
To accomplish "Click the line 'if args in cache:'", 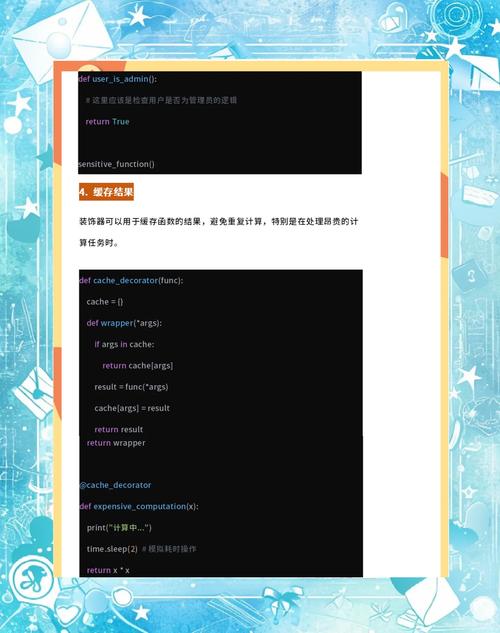I will (124, 344).
